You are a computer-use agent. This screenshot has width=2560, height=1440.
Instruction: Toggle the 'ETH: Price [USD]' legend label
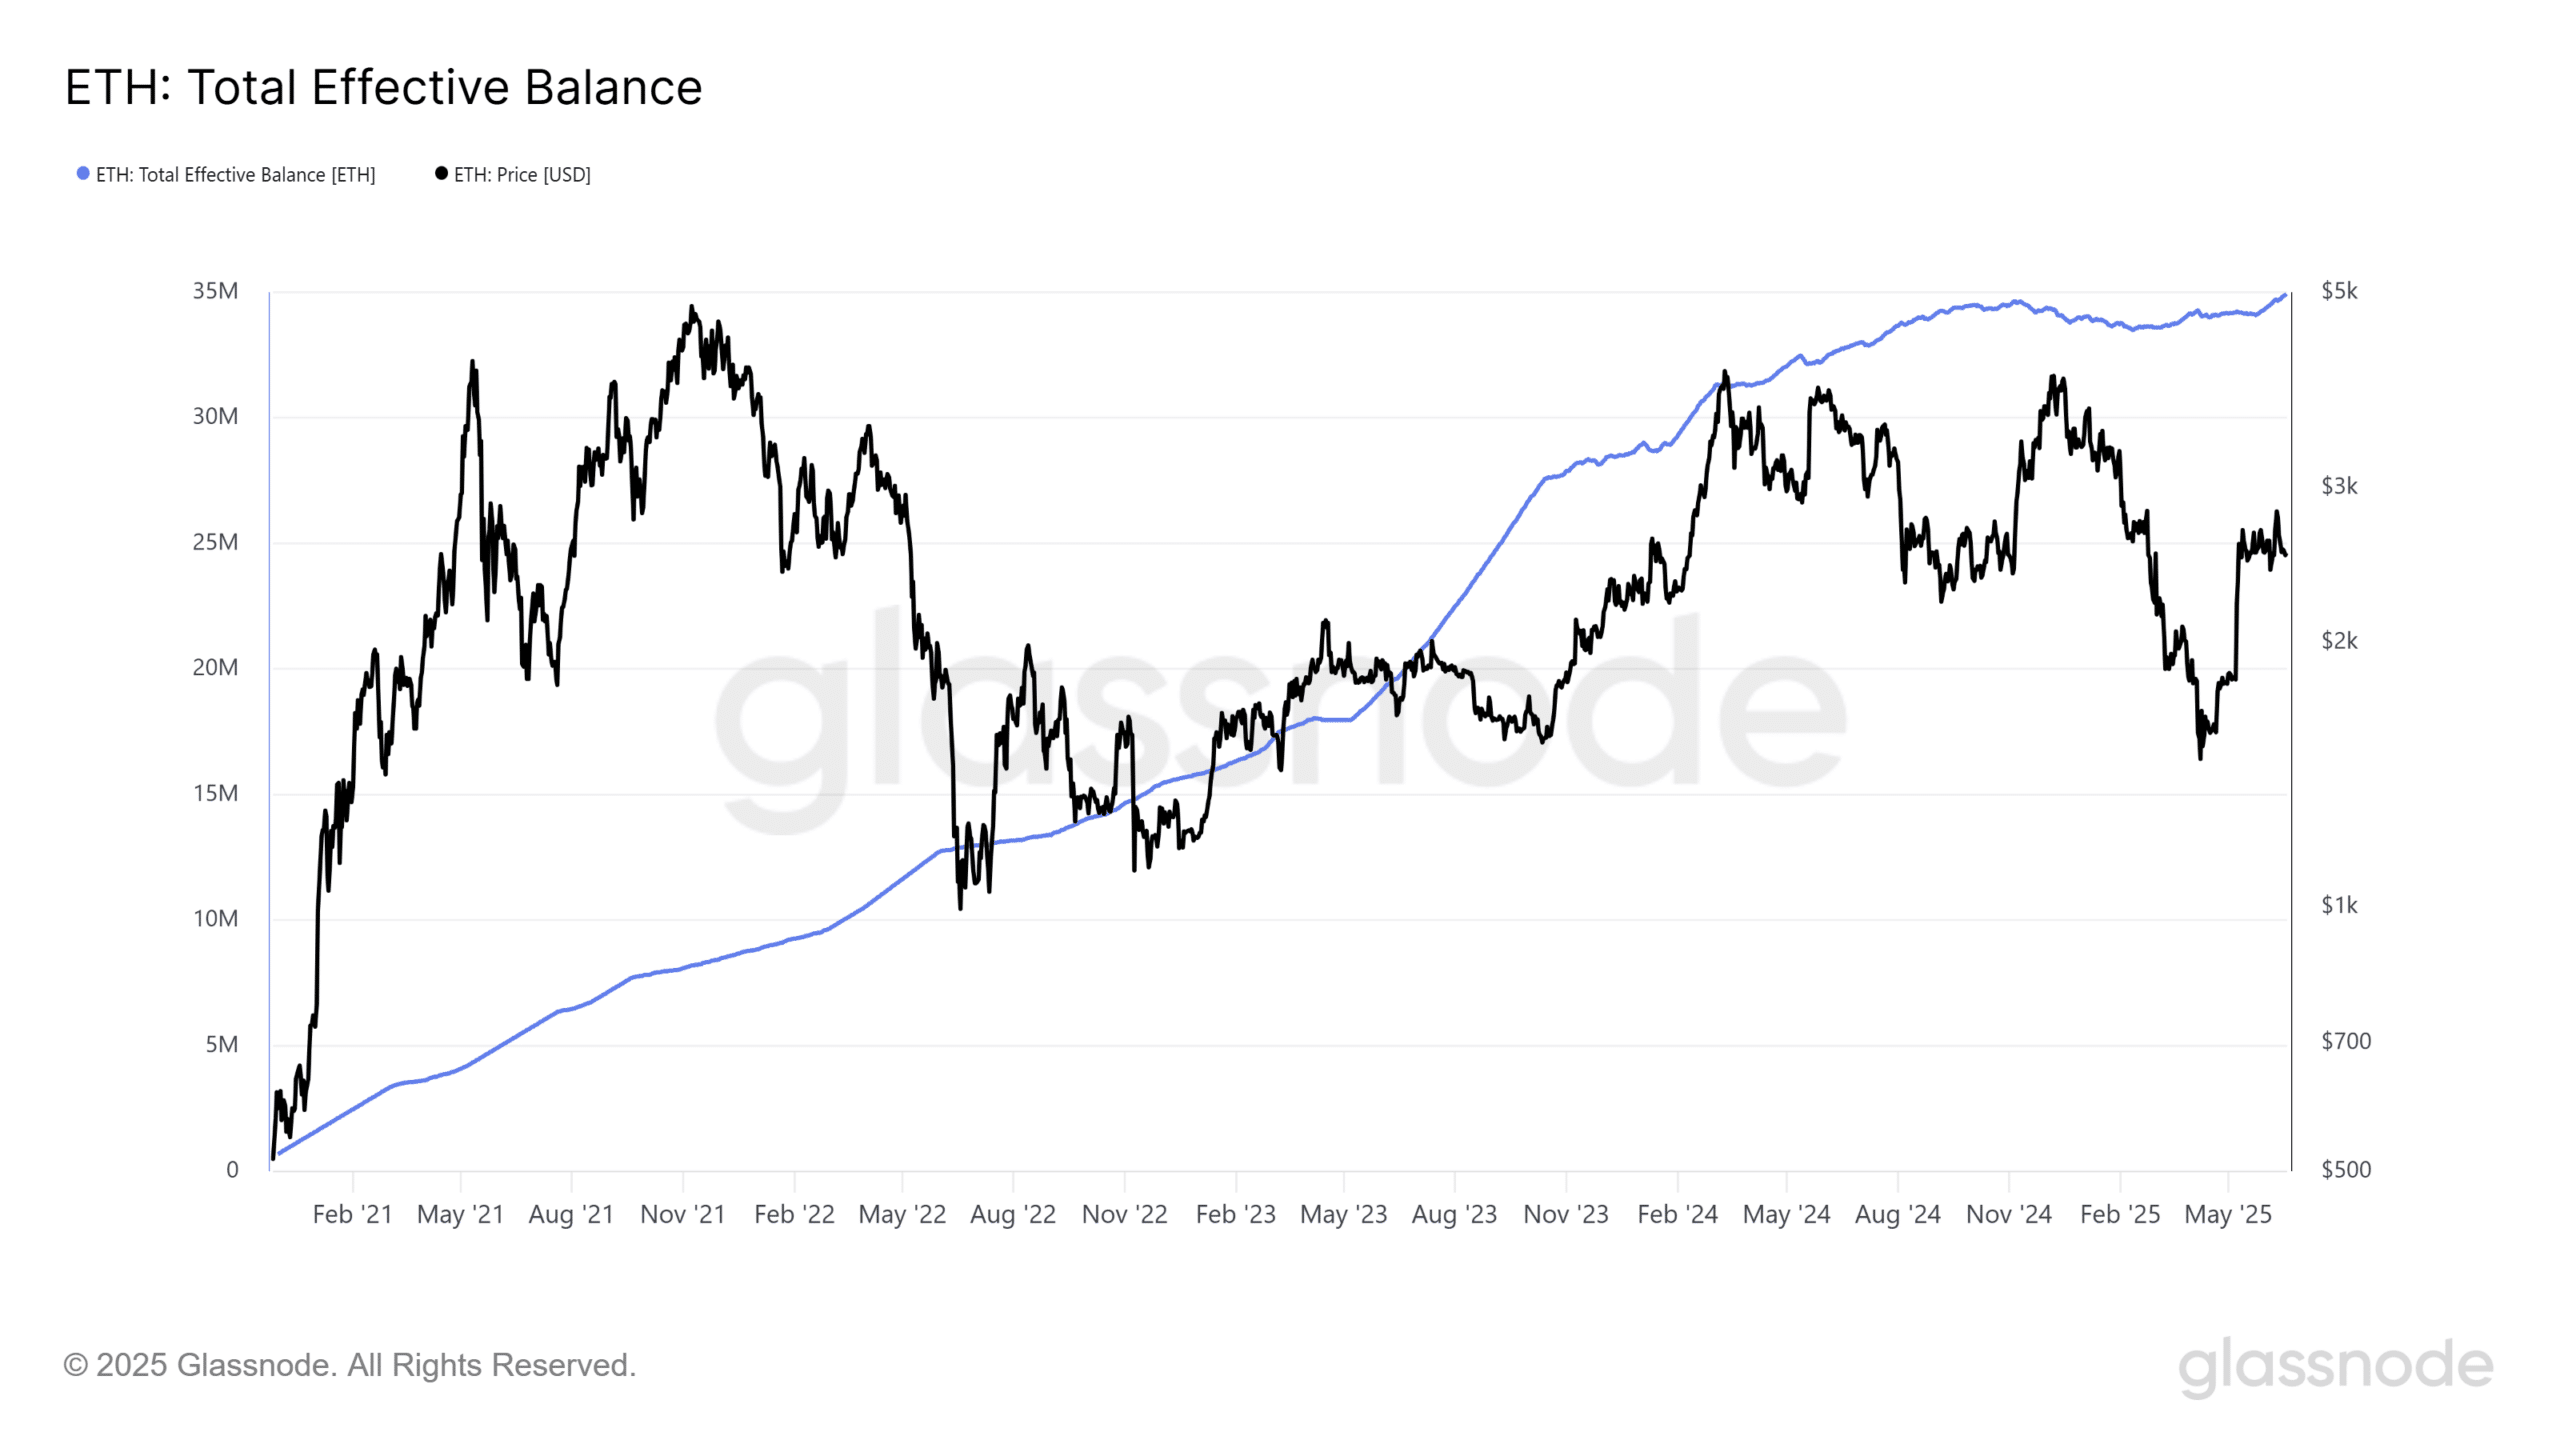click(522, 175)
